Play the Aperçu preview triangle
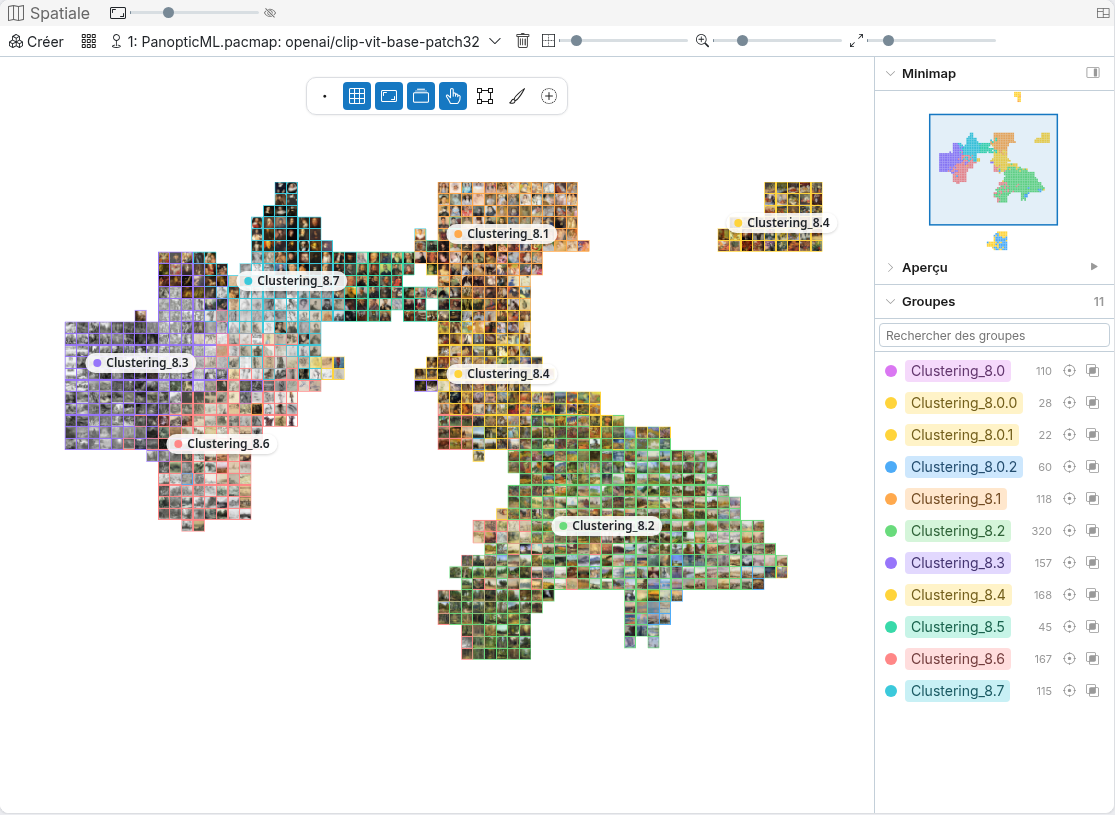Screen dimensions: 1115x815 coord(1094,267)
